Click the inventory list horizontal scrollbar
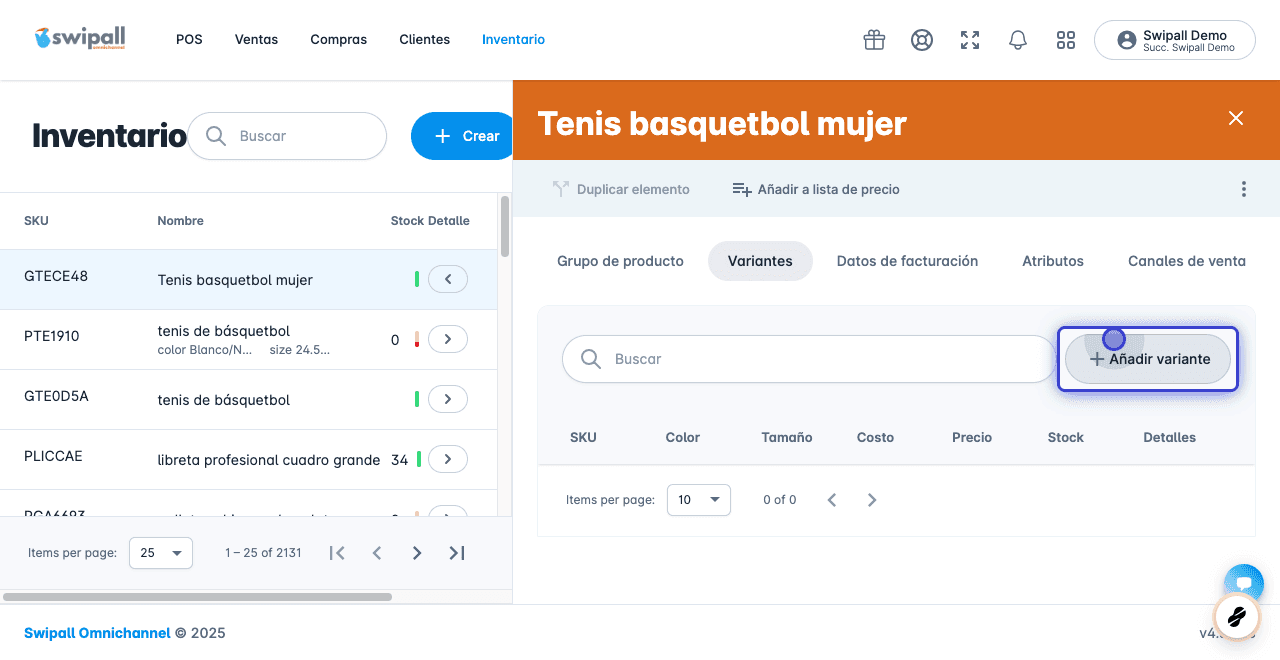Viewport: 1280px width, 660px height. 198,597
